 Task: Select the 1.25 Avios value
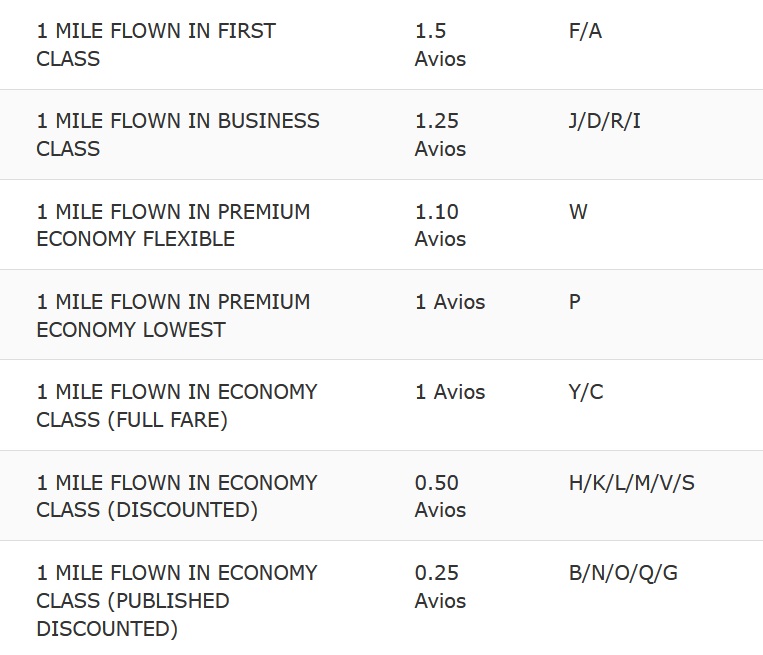tap(440, 135)
